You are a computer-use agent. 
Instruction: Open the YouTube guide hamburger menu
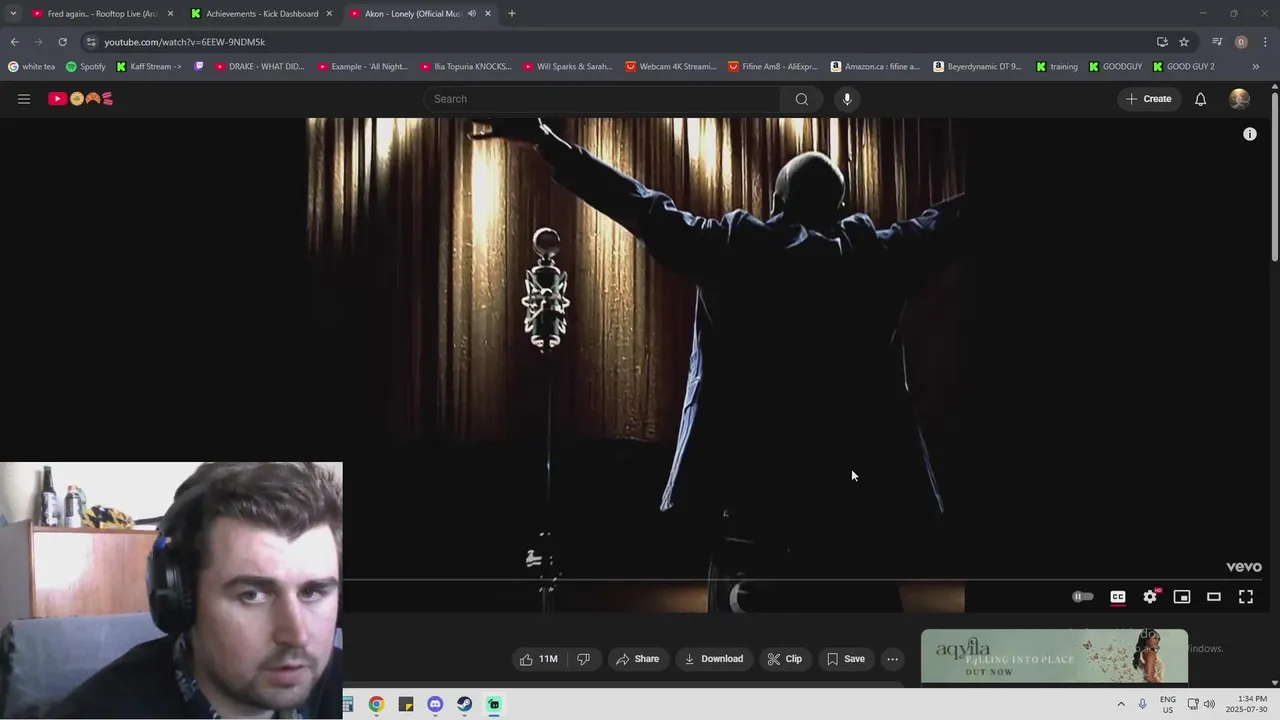click(x=24, y=99)
